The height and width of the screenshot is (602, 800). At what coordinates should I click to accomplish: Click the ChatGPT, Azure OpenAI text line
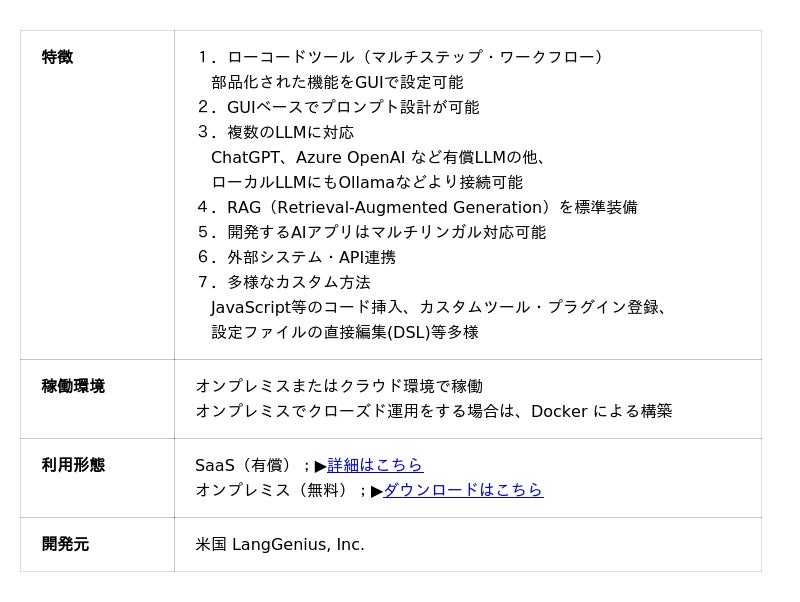pos(378,157)
